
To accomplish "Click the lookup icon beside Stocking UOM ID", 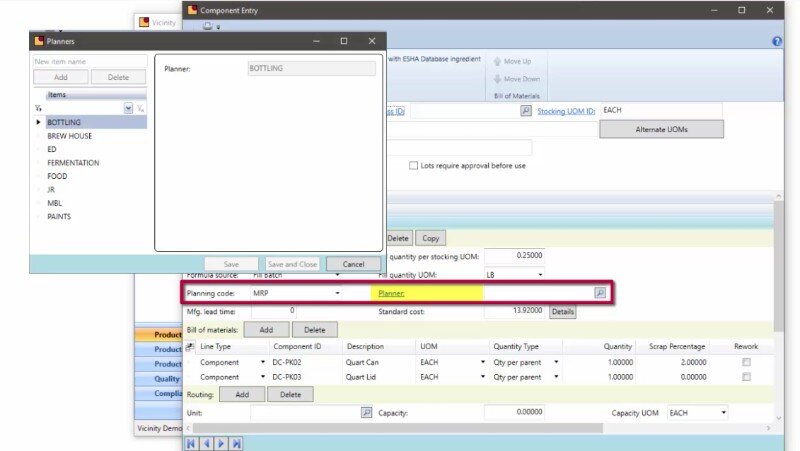I will click(x=526, y=111).
